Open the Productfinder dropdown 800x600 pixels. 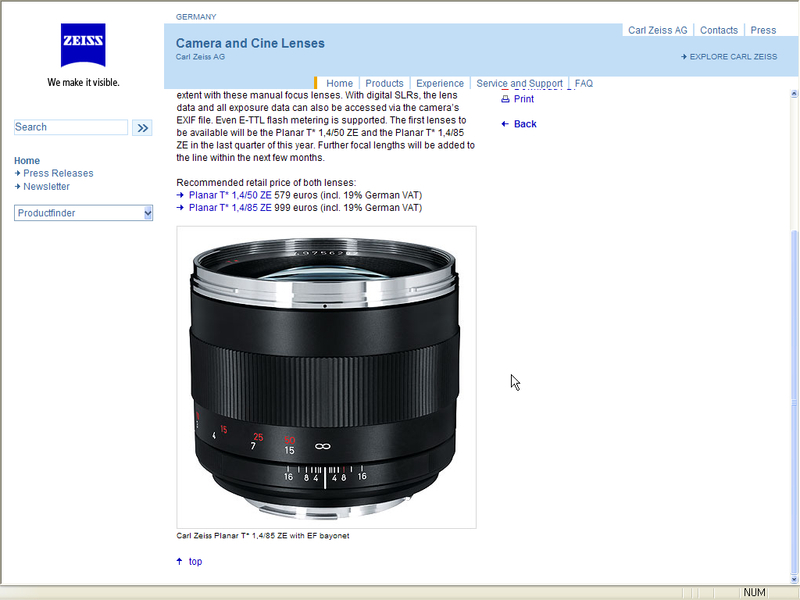click(83, 213)
